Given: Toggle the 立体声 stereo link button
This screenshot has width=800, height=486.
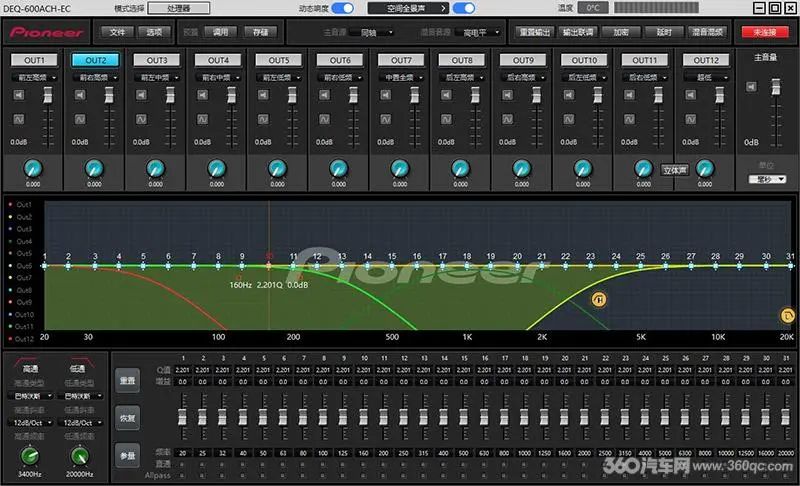Looking at the screenshot, I should tap(674, 170).
